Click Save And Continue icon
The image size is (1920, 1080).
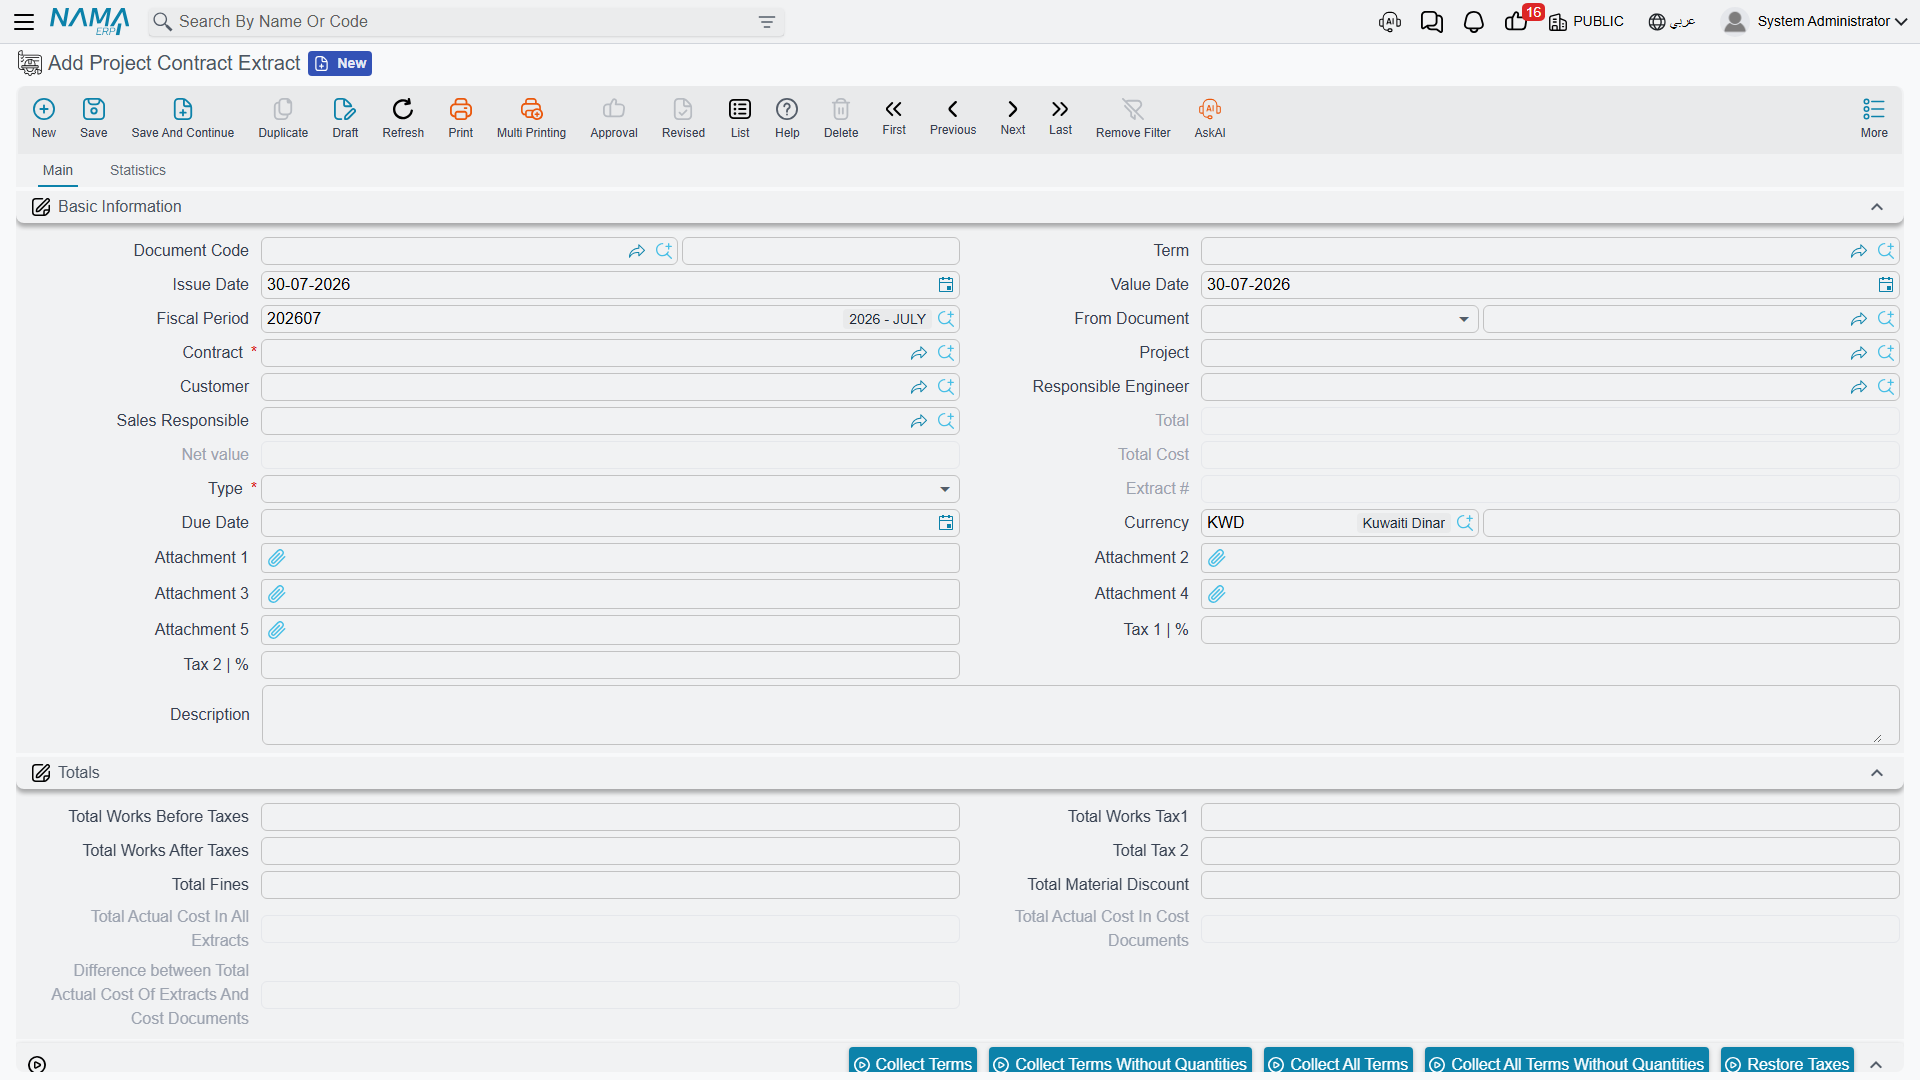pyautogui.click(x=183, y=117)
